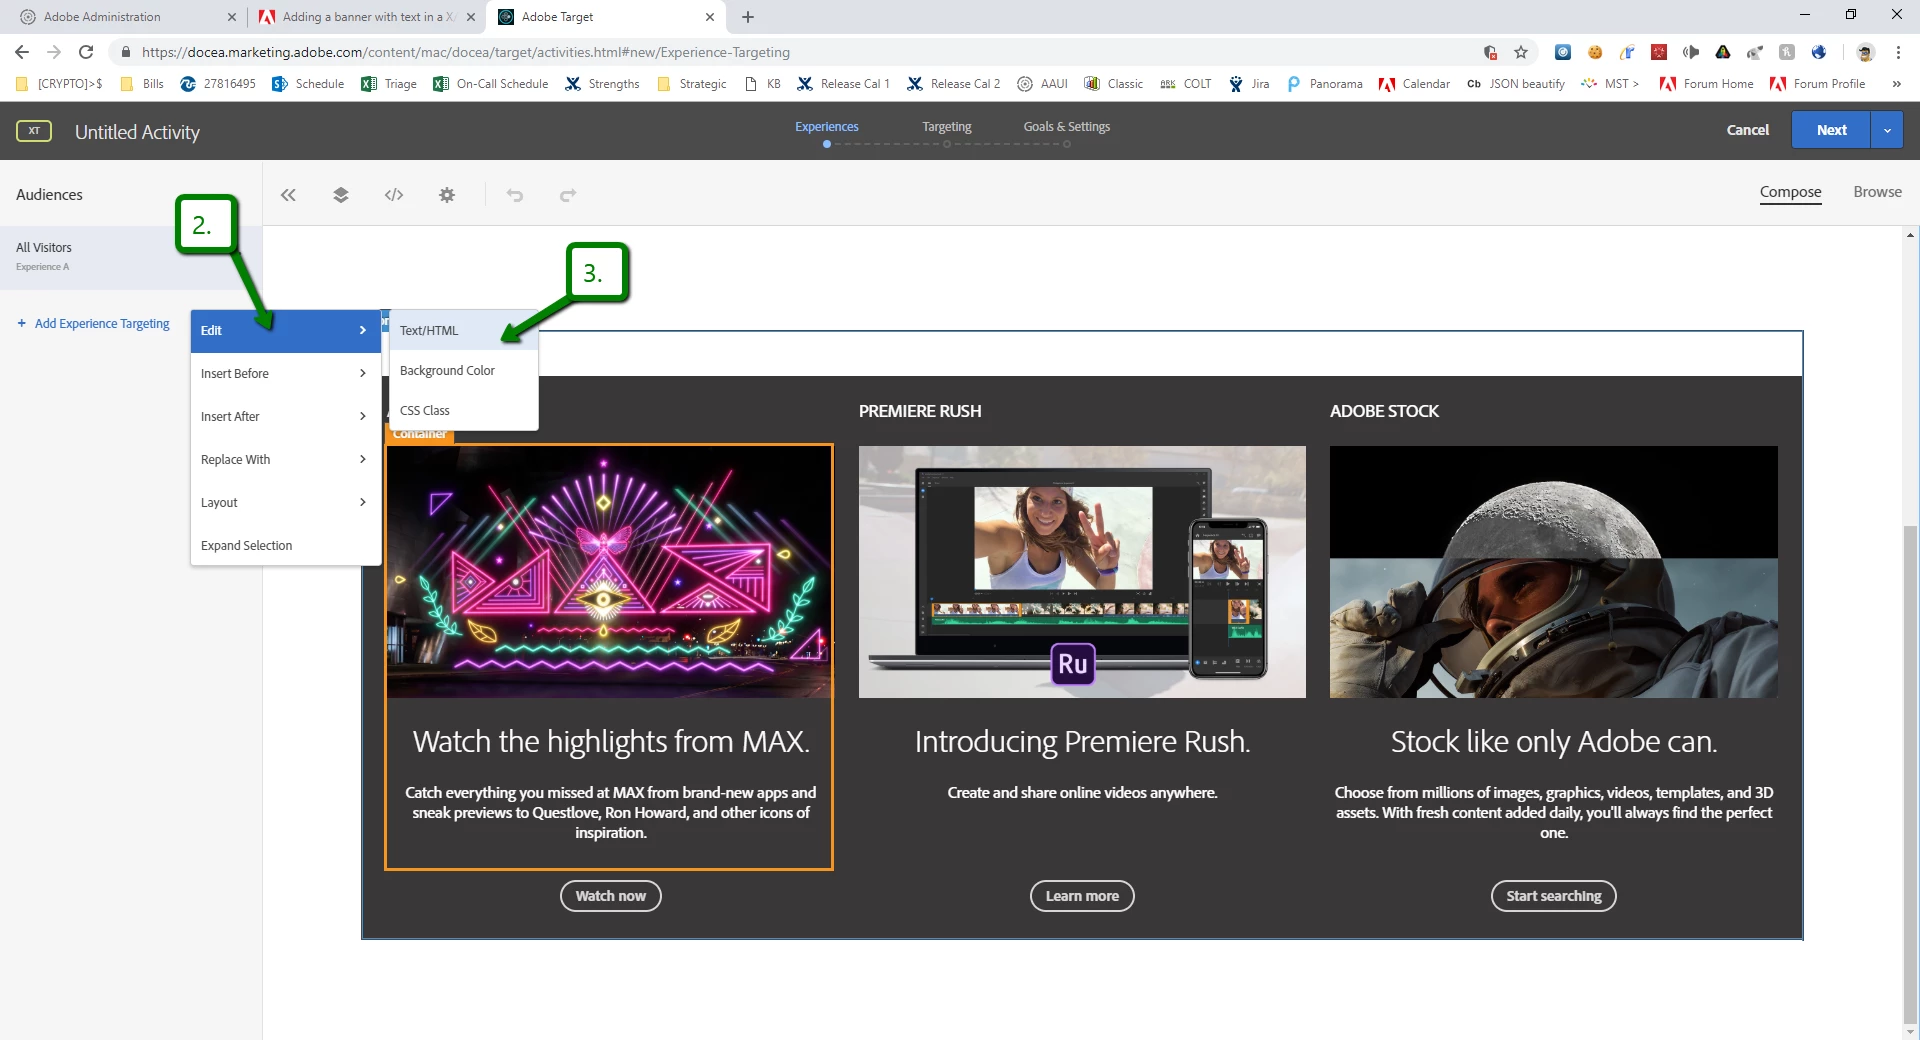
Task: Open the Release Cal 1 bookmark
Action: [x=843, y=84]
